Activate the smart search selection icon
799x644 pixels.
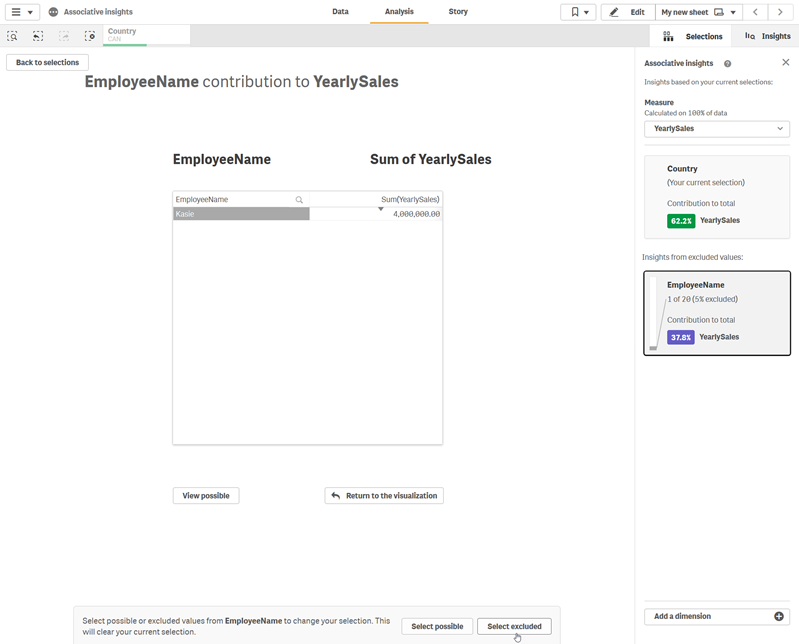[x=12, y=36]
